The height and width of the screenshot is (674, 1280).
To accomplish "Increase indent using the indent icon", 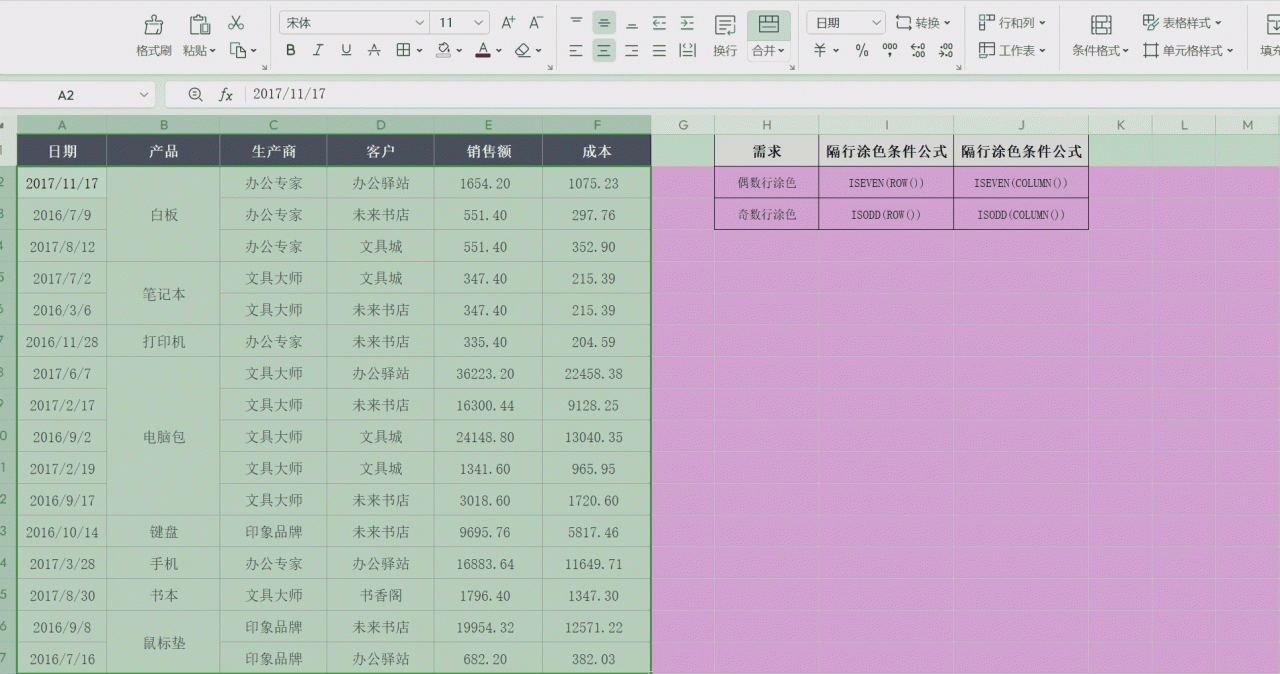I will coord(687,22).
